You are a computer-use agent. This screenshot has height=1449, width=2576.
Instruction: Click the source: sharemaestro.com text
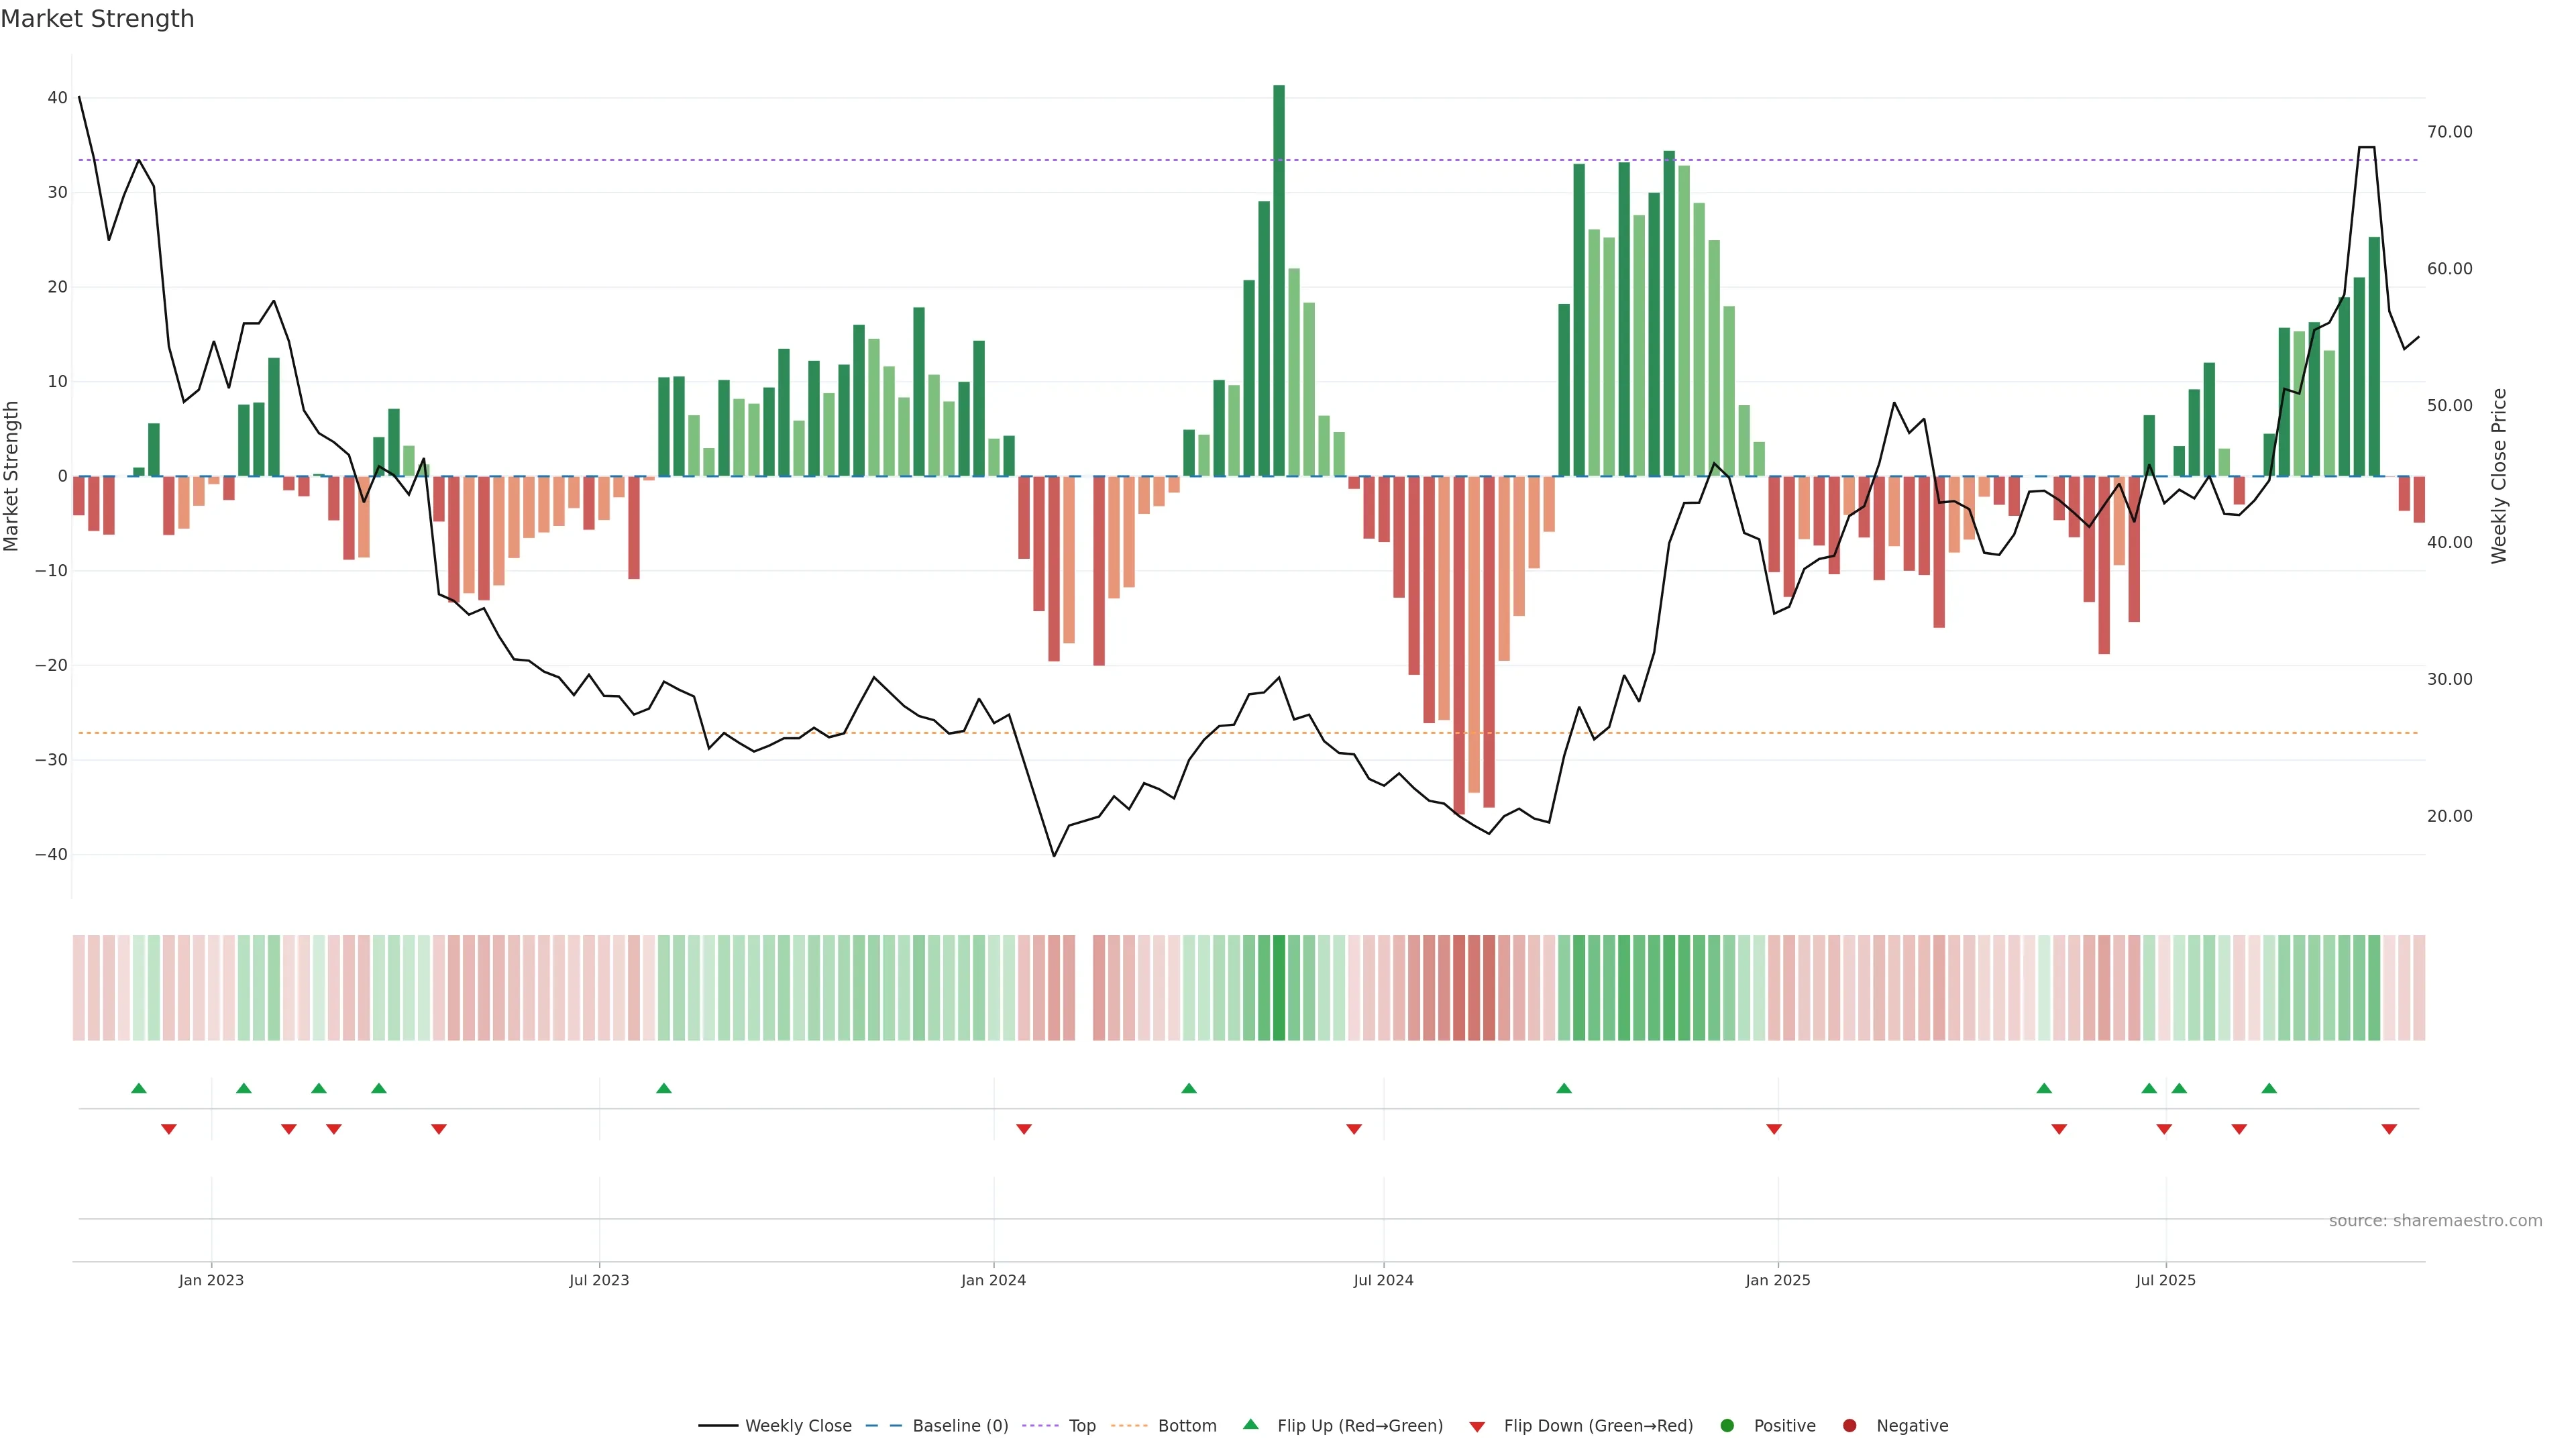pos(2435,1220)
